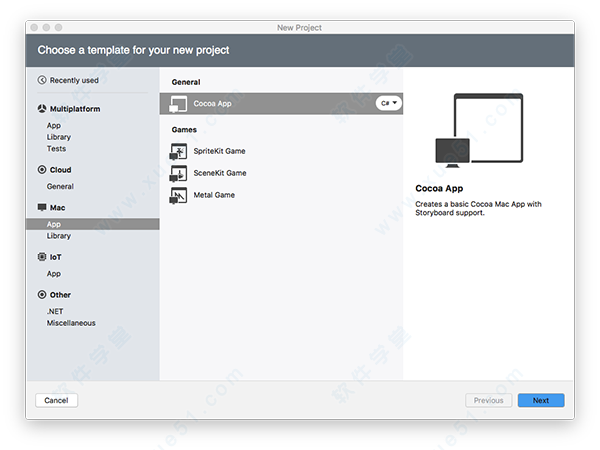
Task: Close the New Project window
Action: [34, 28]
